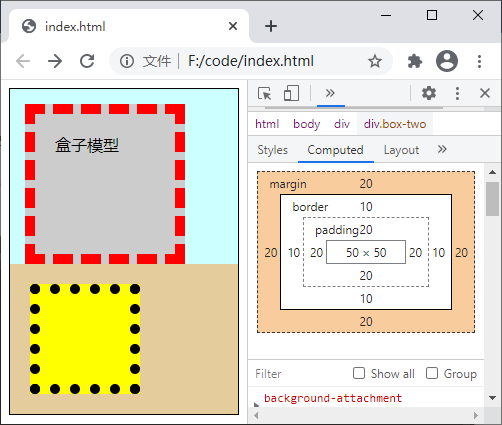Switch to the Styles tab
Screen dimensions: 502x425
click(x=272, y=150)
